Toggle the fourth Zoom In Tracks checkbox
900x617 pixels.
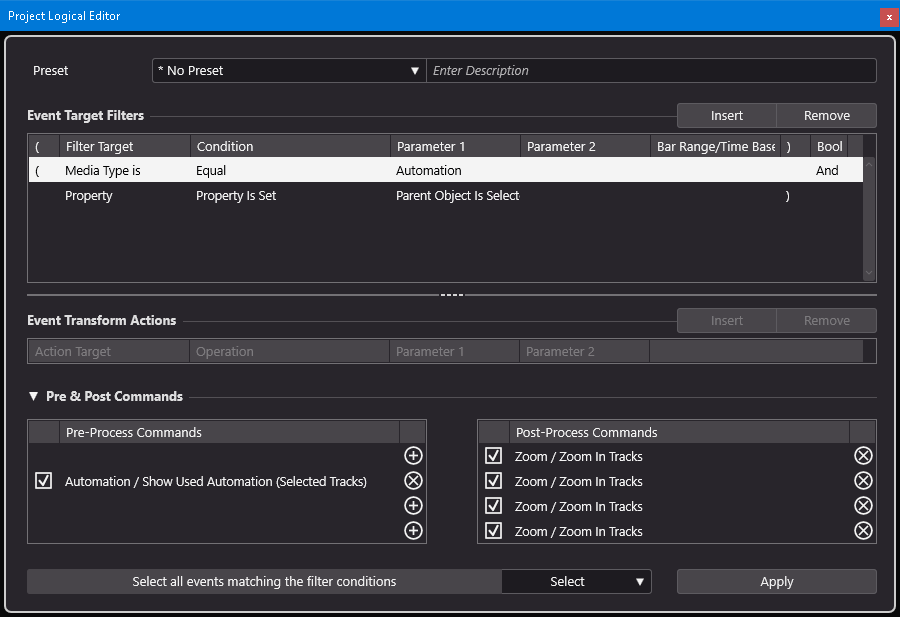493,531
